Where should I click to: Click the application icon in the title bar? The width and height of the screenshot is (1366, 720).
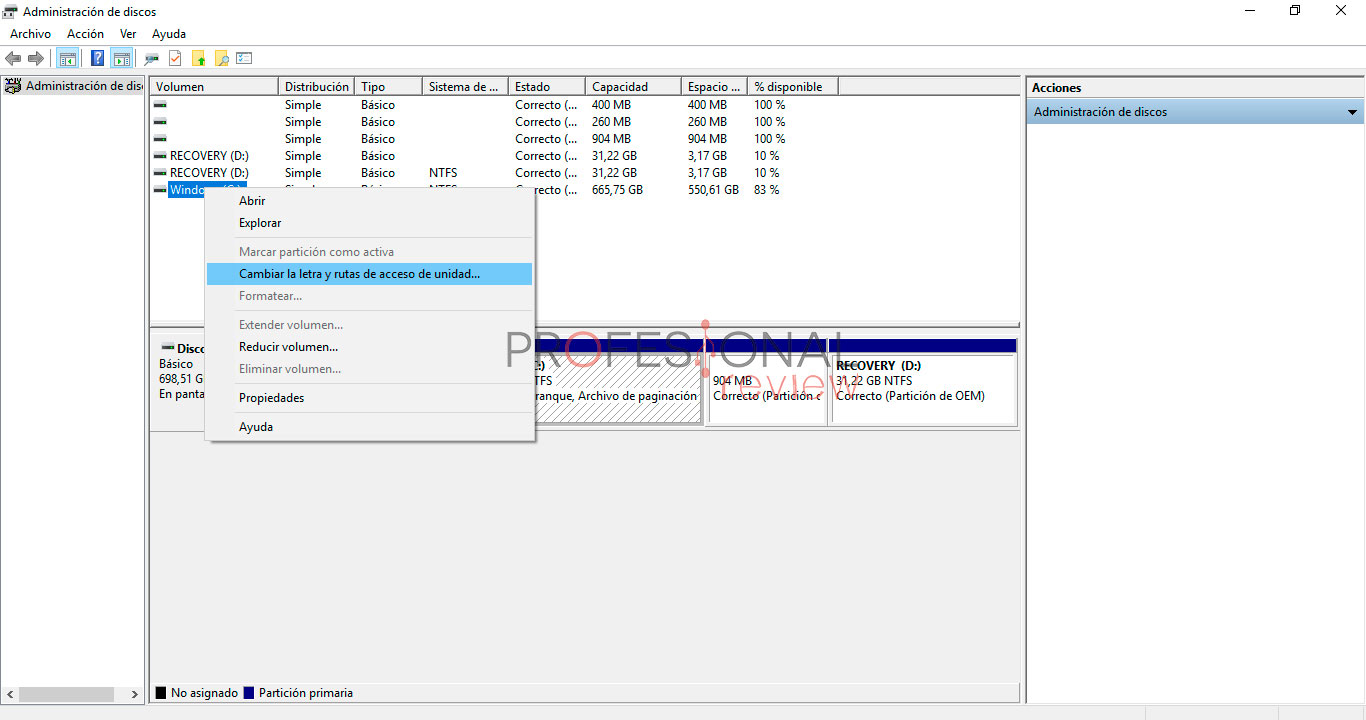tap(11, 11)
